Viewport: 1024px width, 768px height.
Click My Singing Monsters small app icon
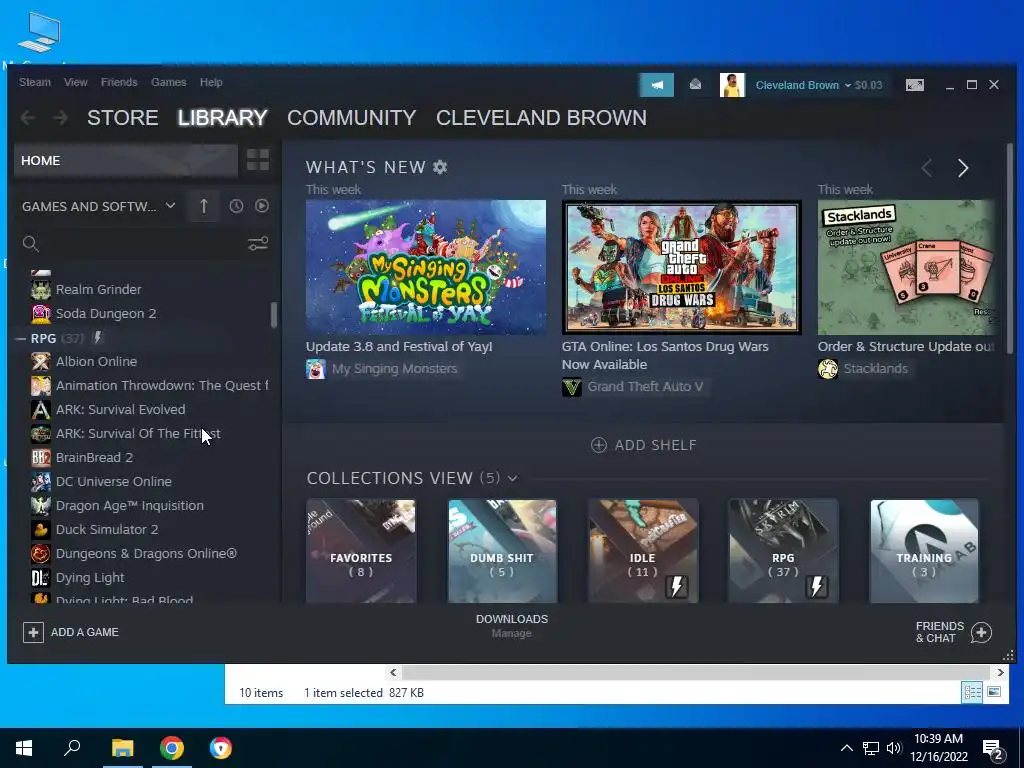tap(315, 369)
